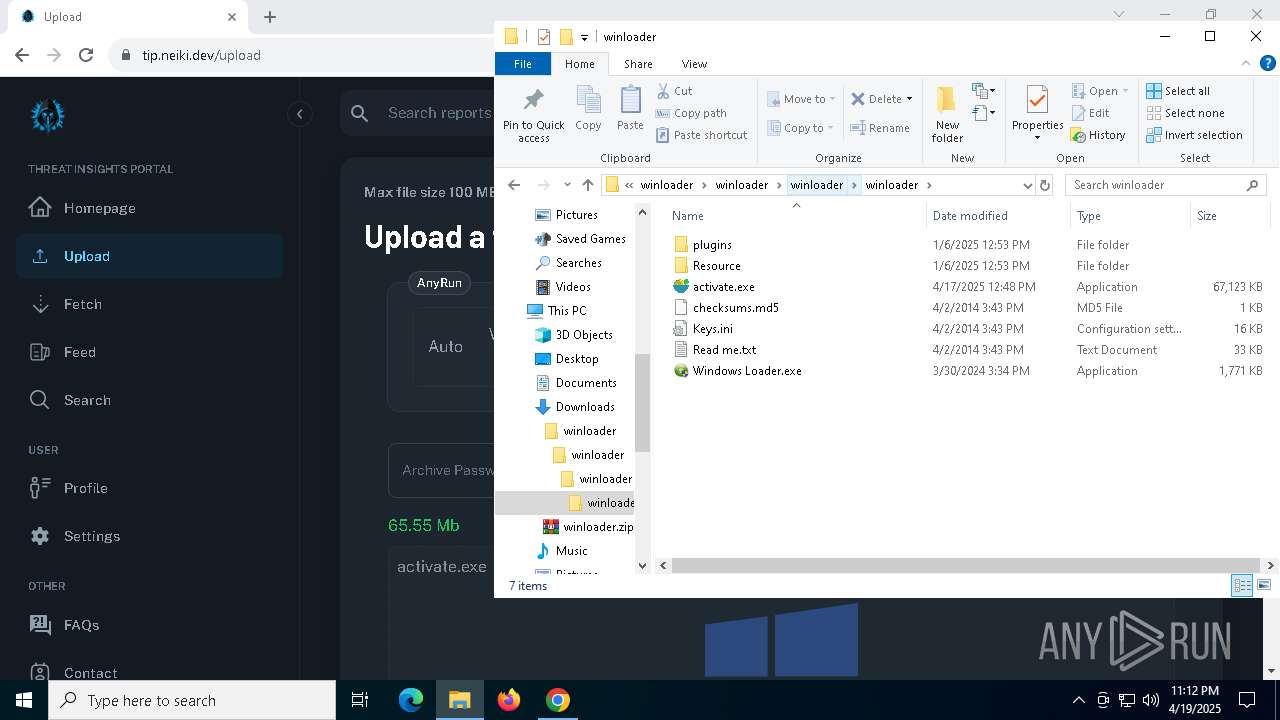Switch to the Share ribbon tab
1280x720 pixels.
(x=638, y=64)
